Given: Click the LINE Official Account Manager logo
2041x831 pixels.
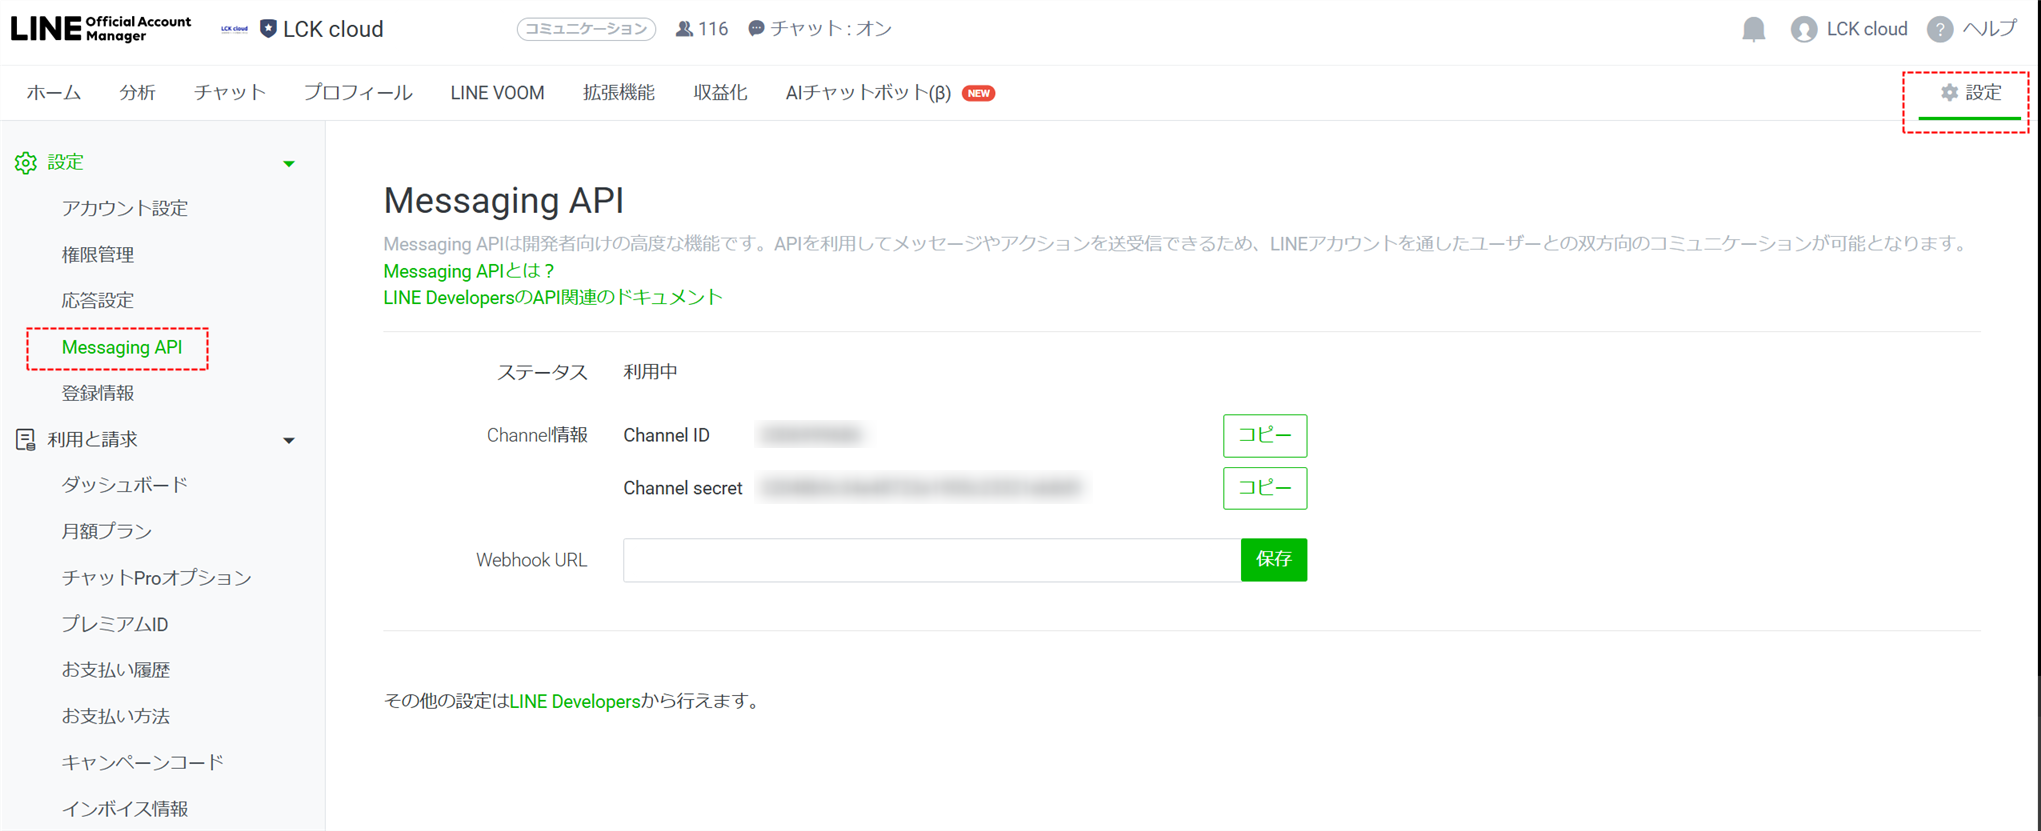Looking at the screenshot, I should pos(101,29).
